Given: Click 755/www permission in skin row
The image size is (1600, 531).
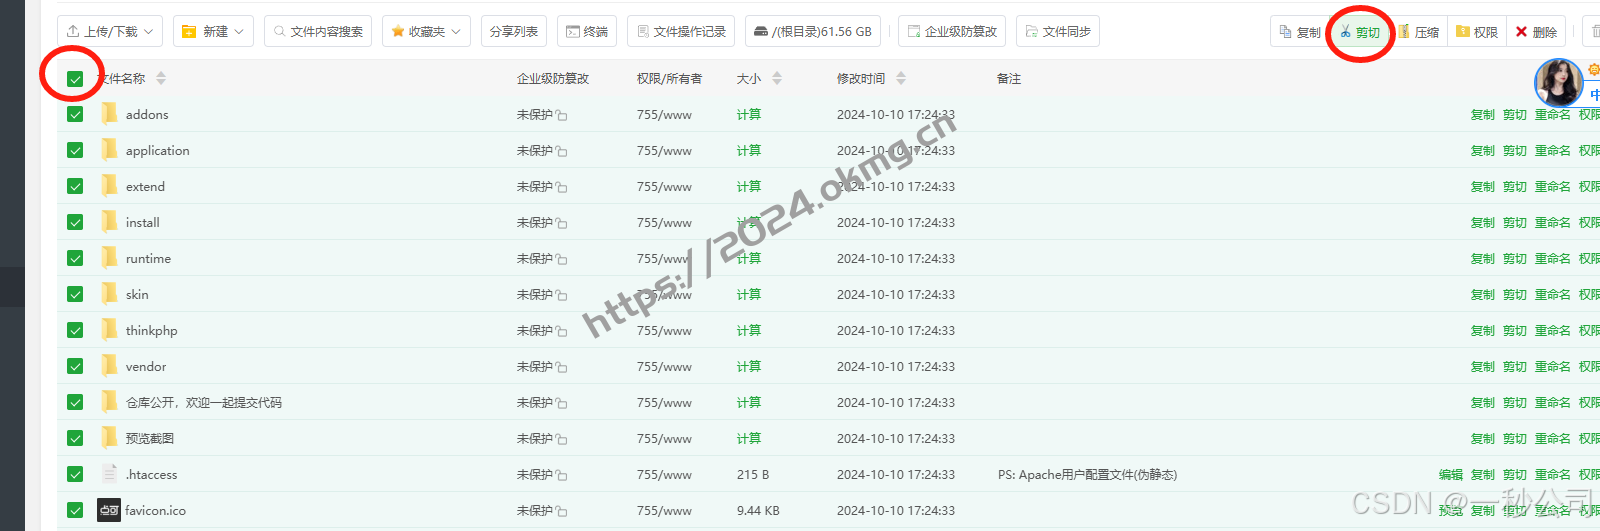Looking at the screenshot, I should point(664,294).
